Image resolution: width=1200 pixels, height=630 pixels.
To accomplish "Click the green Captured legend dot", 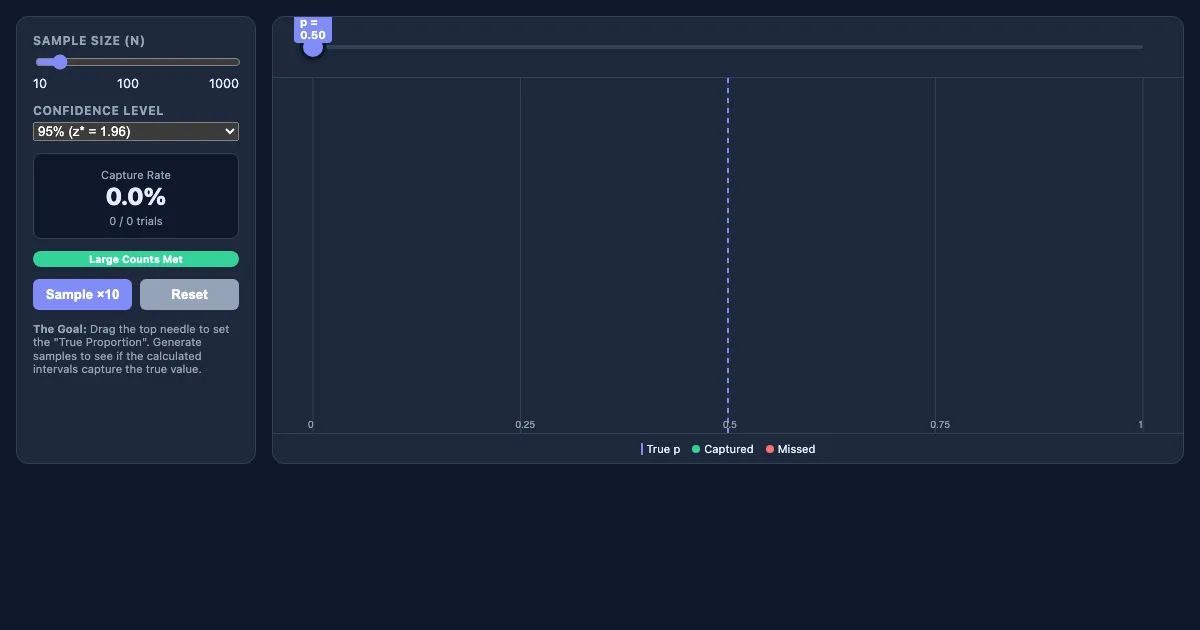I will [696, 449].
